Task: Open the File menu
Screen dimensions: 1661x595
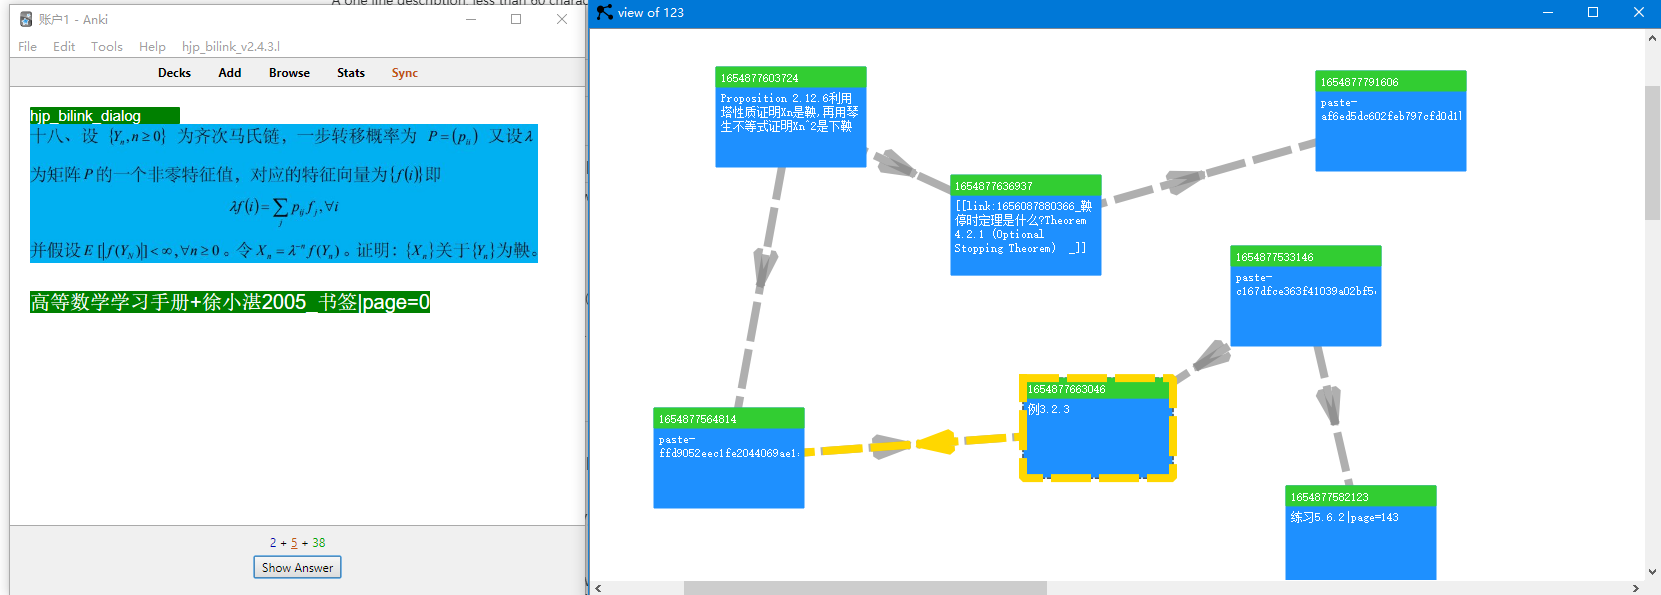Action: [x=27, y=46]
